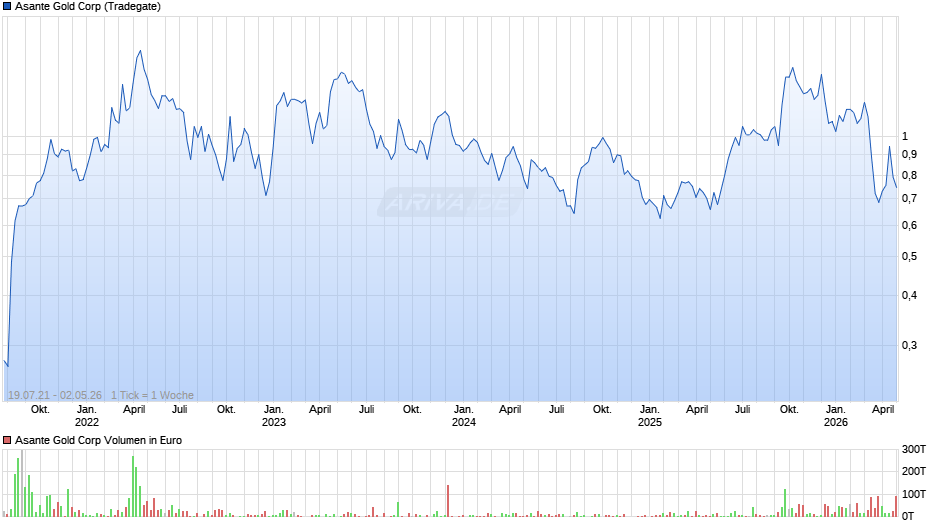Select the title Asante Gold Corp (Tradegate)
The height and width of the screenshot is (526, 940).
[88, 7]
